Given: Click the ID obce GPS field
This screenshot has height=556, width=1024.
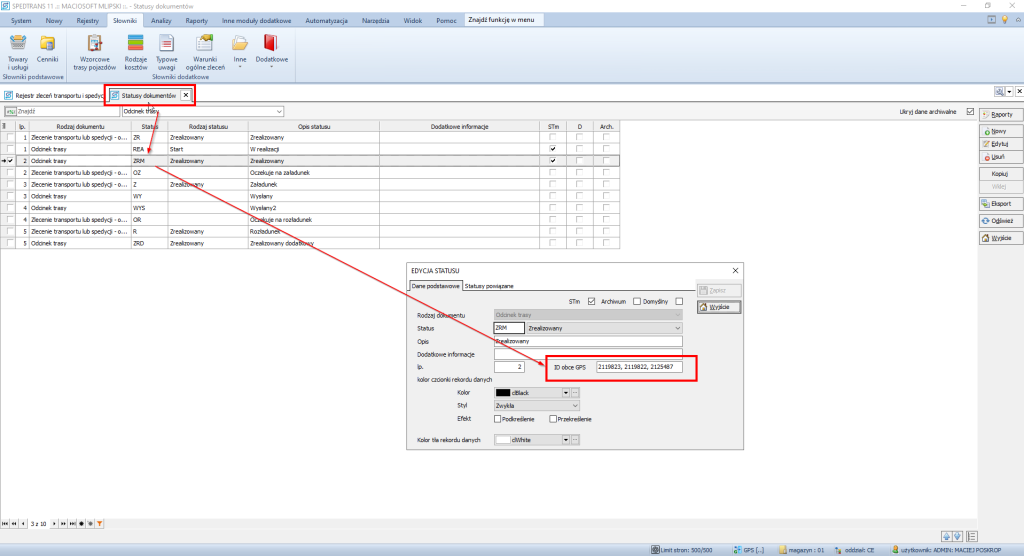Looking at the screenshot, I should [637, 368].
